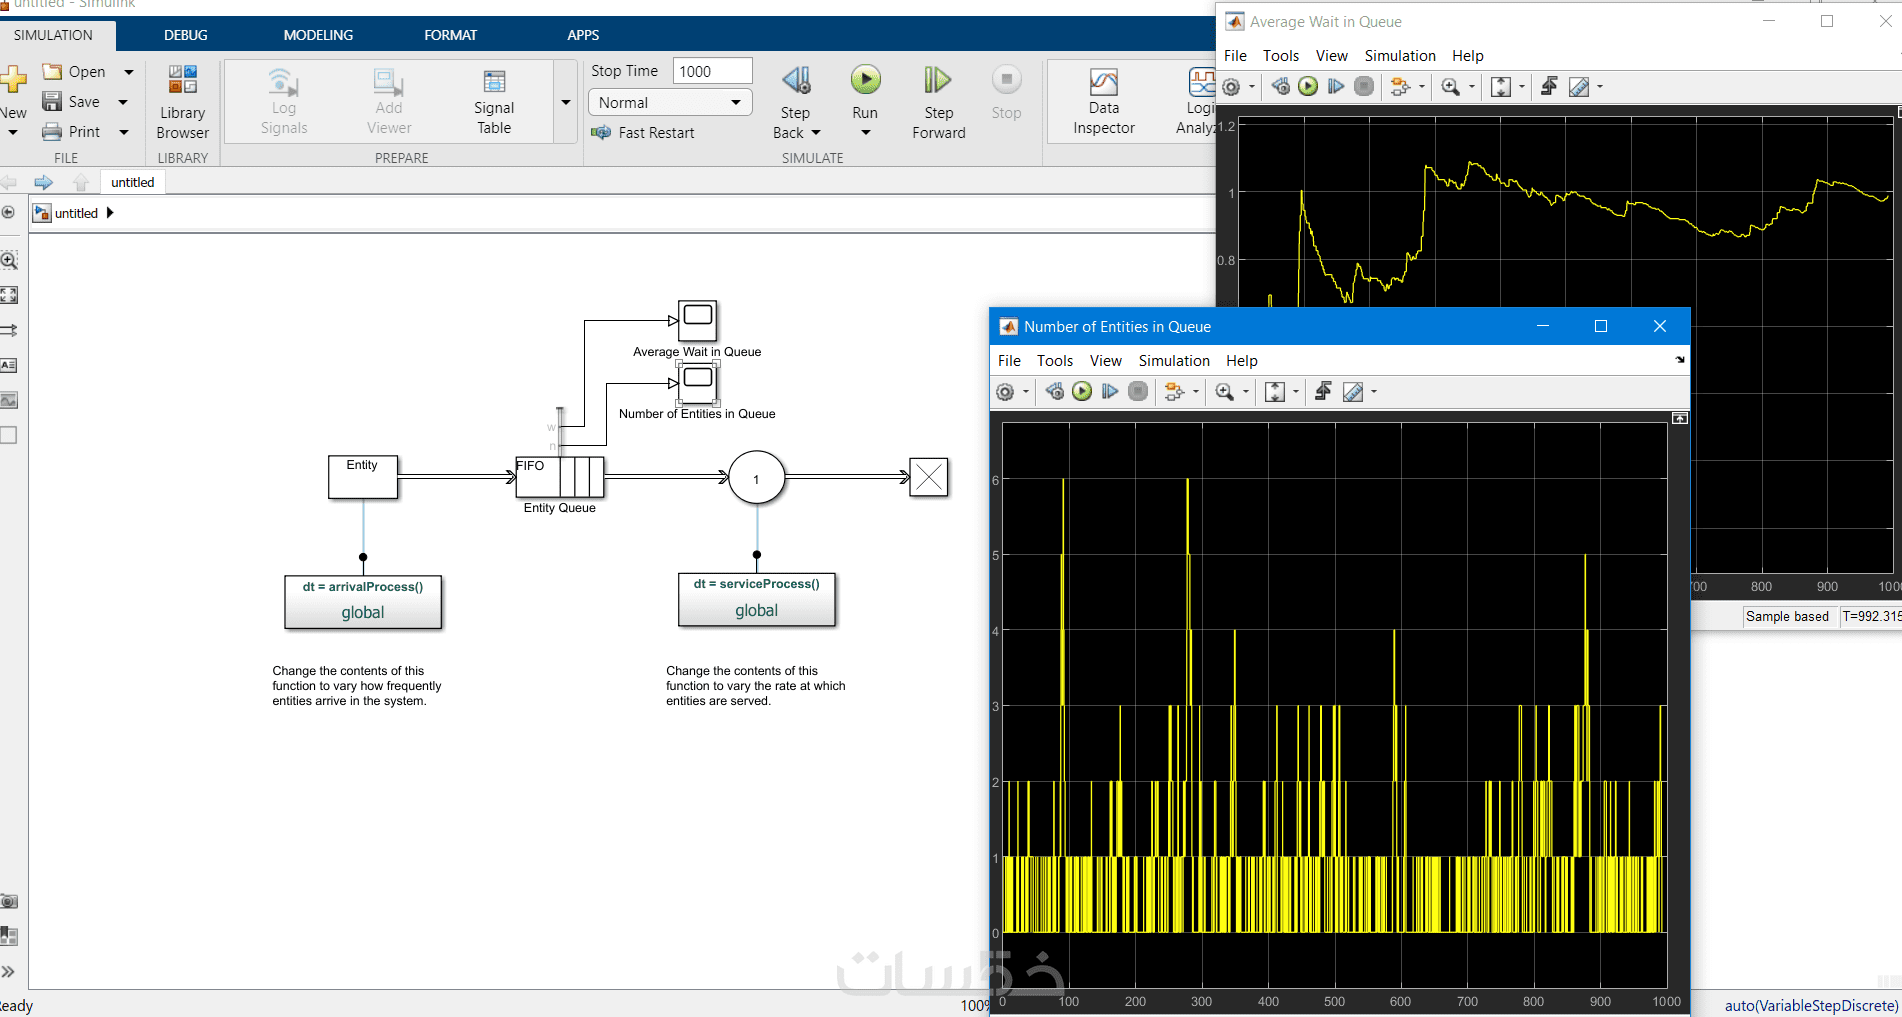Open the Signal Table
This screenshot has height=1017, width=1902.
tap(493, 102)
